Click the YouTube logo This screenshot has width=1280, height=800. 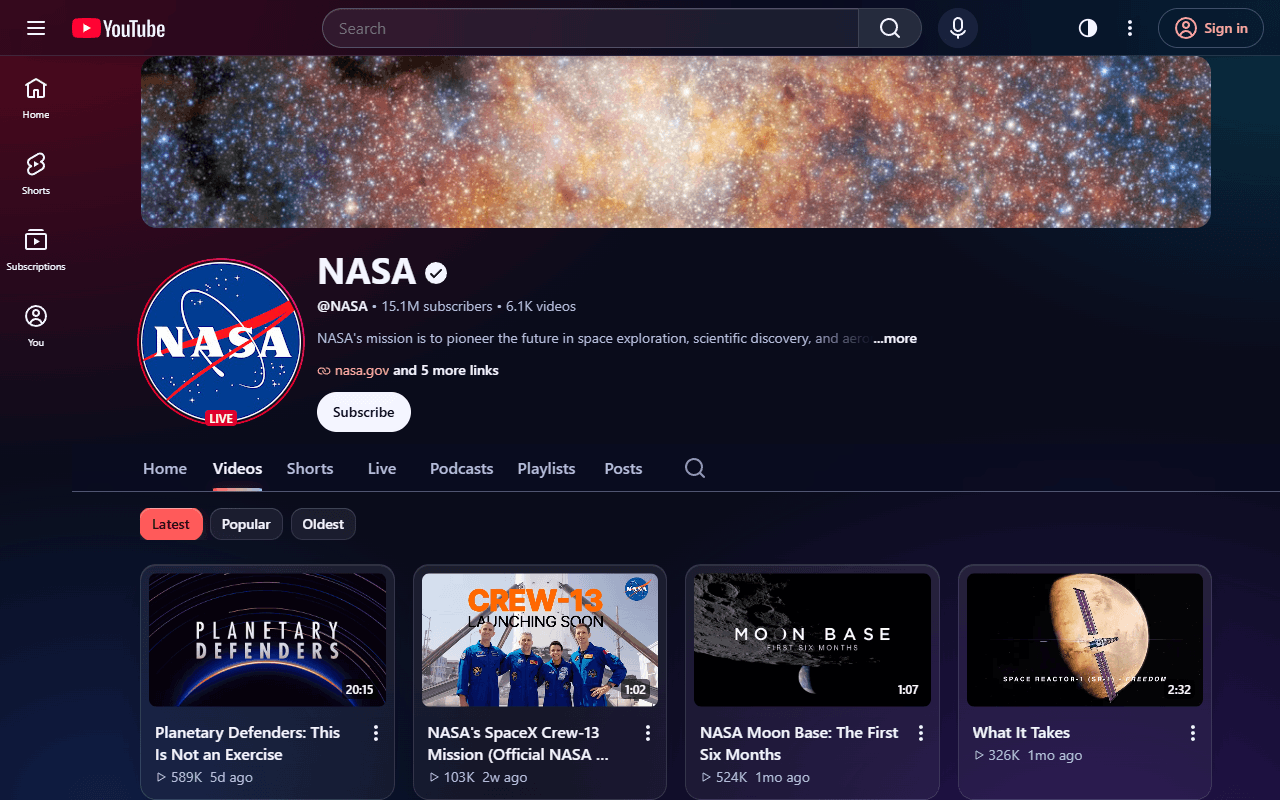(118, 28)
